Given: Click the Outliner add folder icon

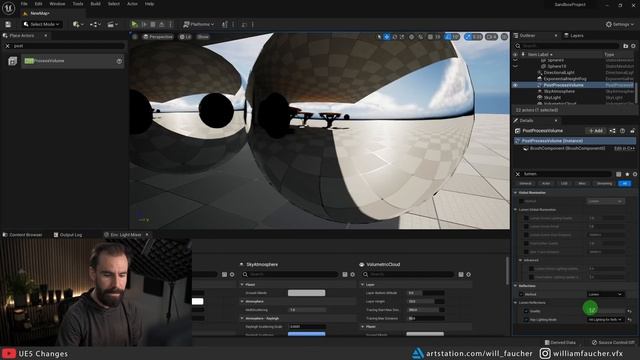Looking at the screenshot, I should tap(625, 46).
